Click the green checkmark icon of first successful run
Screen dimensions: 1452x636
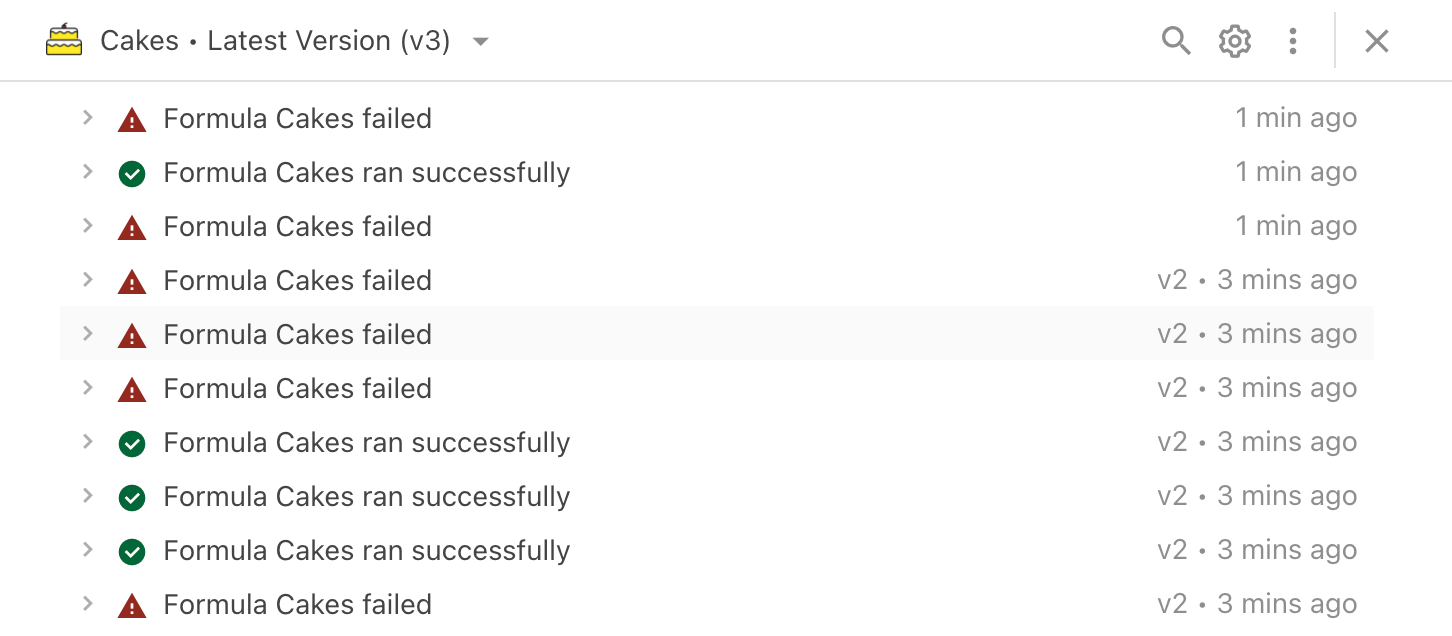[132, 174]
